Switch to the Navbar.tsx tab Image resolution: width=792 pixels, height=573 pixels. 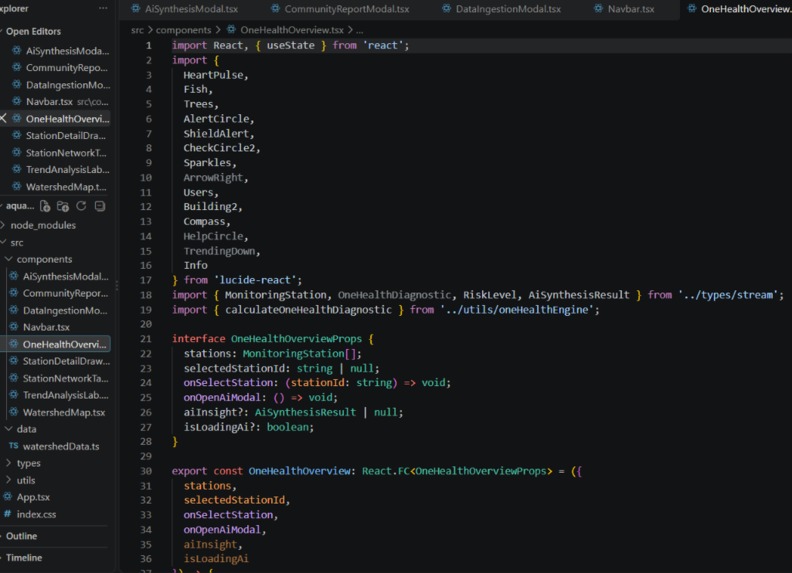[625, 9]
